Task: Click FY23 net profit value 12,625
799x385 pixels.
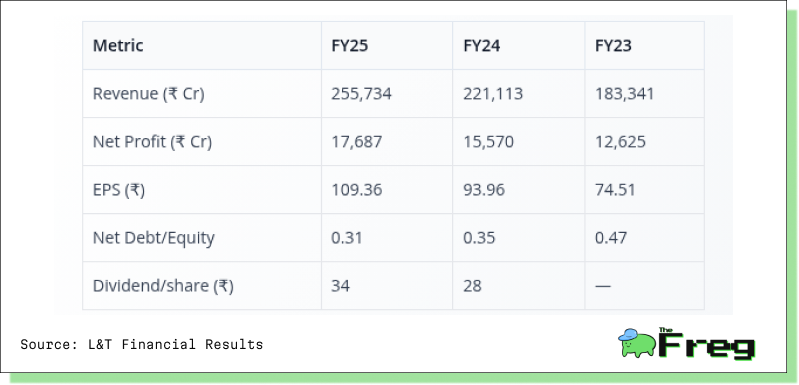Action: 620,142
